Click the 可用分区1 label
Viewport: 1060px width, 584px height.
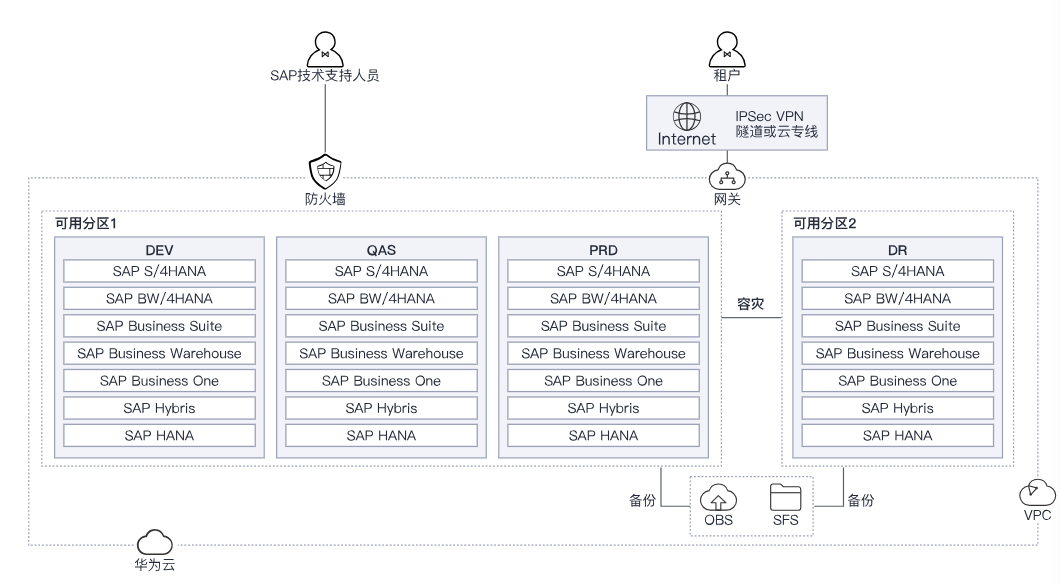pos(86,224)
